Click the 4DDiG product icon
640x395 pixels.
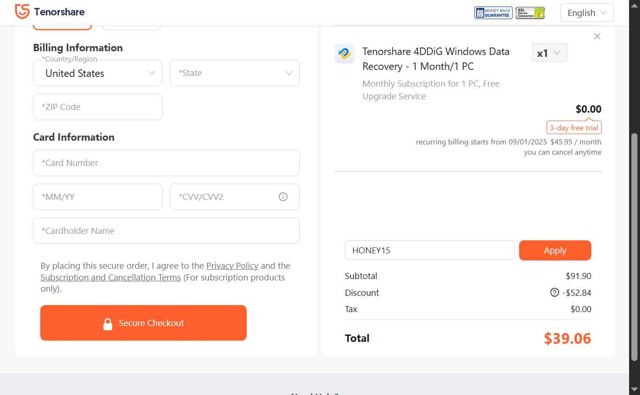click(344, 54)
